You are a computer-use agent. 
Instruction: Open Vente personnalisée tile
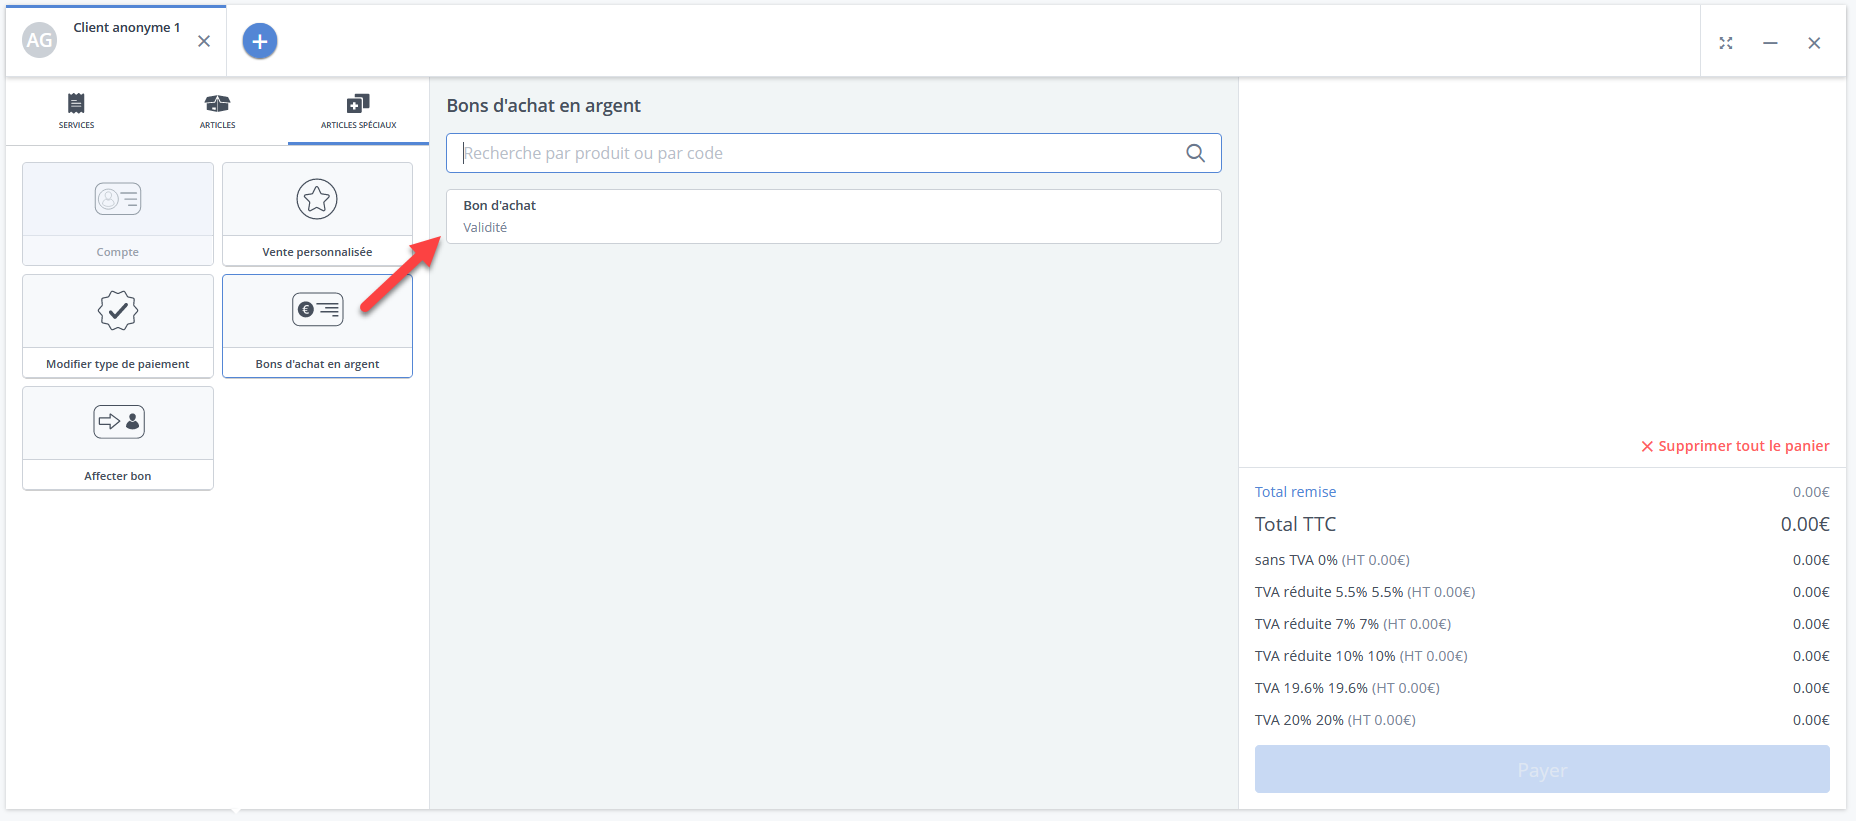click(x=317, y=214)
